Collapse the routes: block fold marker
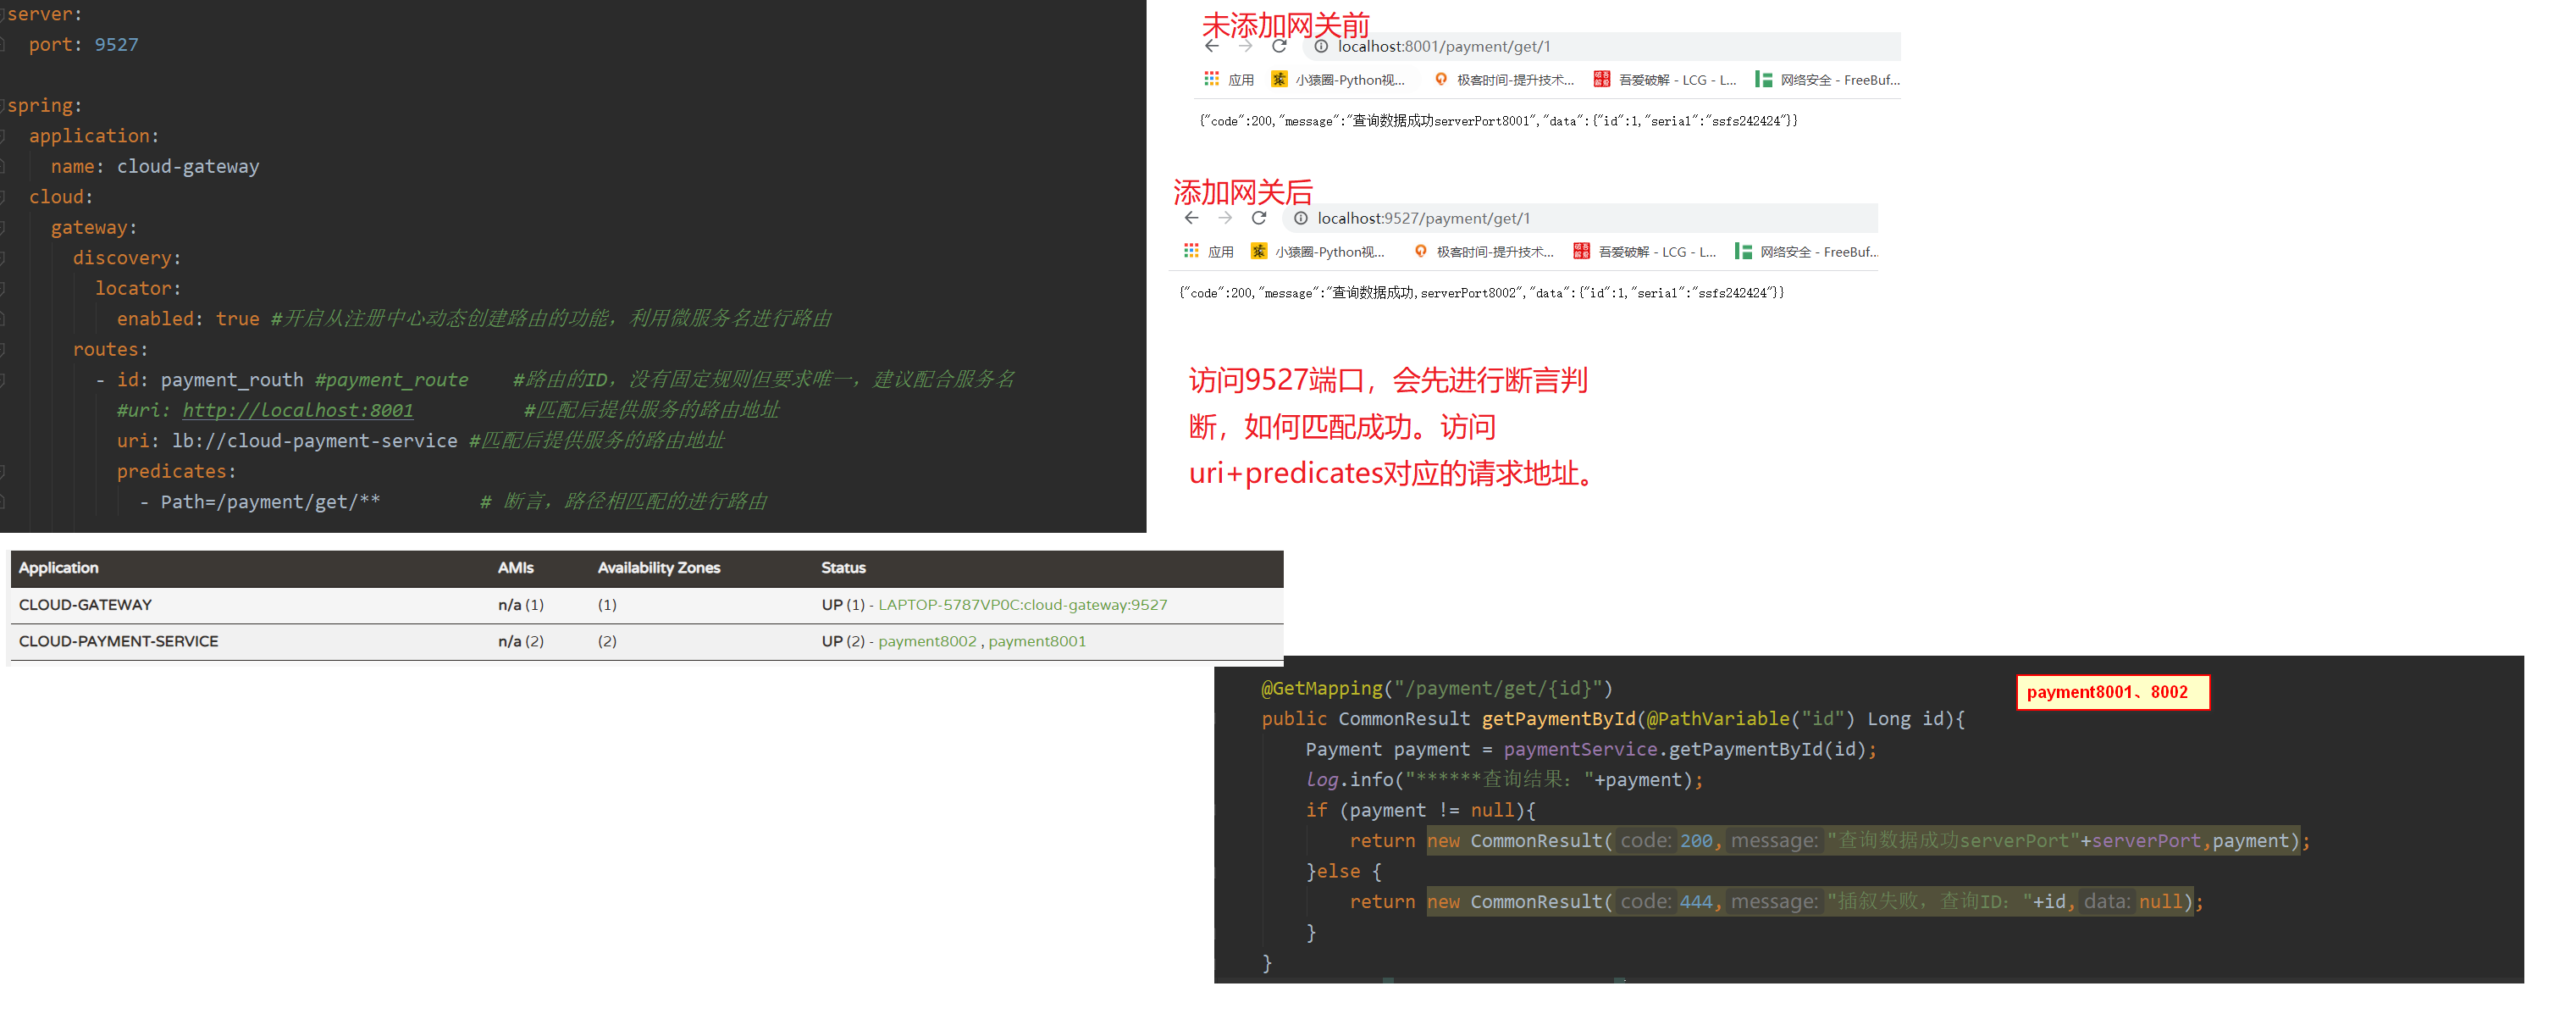 3,350
